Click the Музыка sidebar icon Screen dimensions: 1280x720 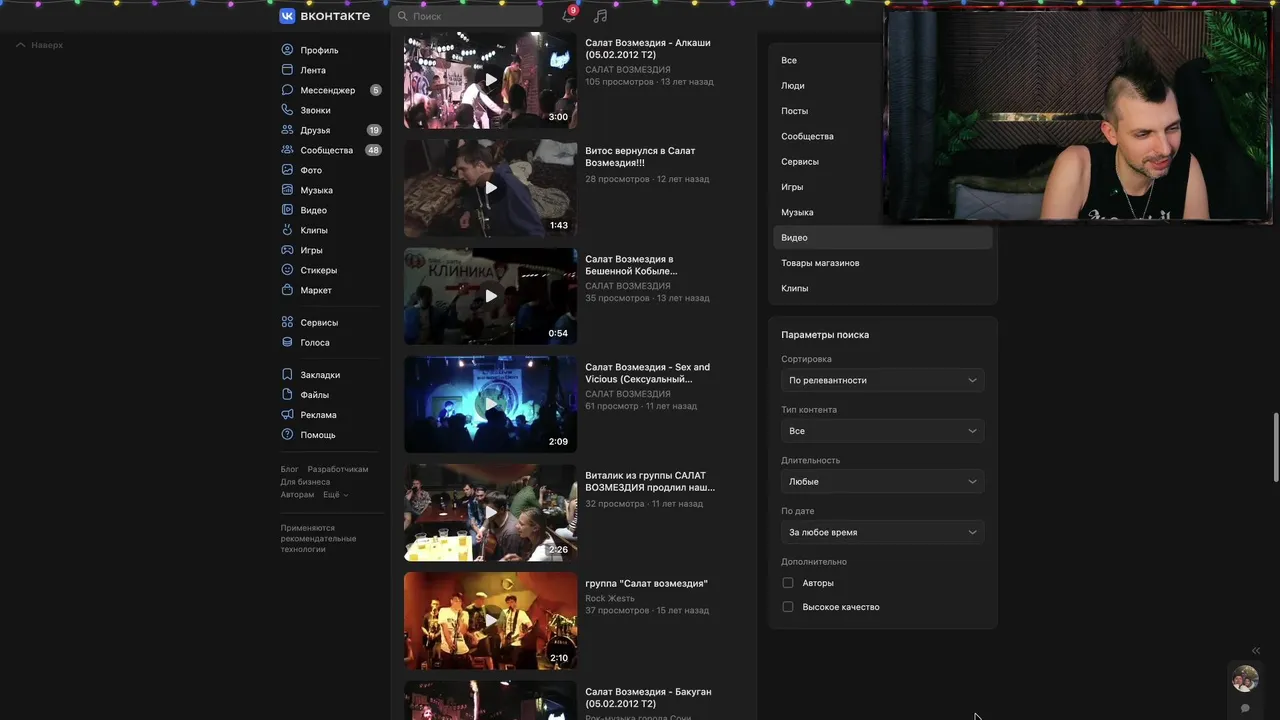288,190
